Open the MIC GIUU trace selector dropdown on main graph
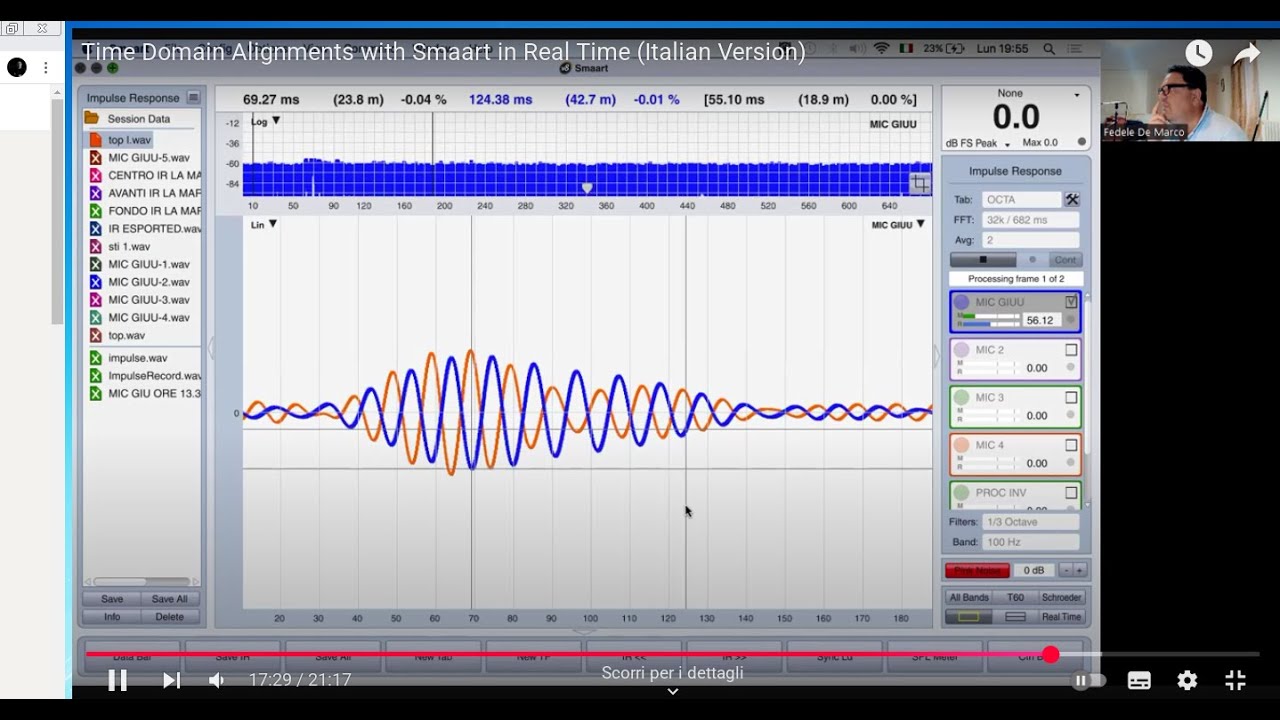Image resolution: width=1280 pixels, height=720 pixels. [x=898, y=225]
